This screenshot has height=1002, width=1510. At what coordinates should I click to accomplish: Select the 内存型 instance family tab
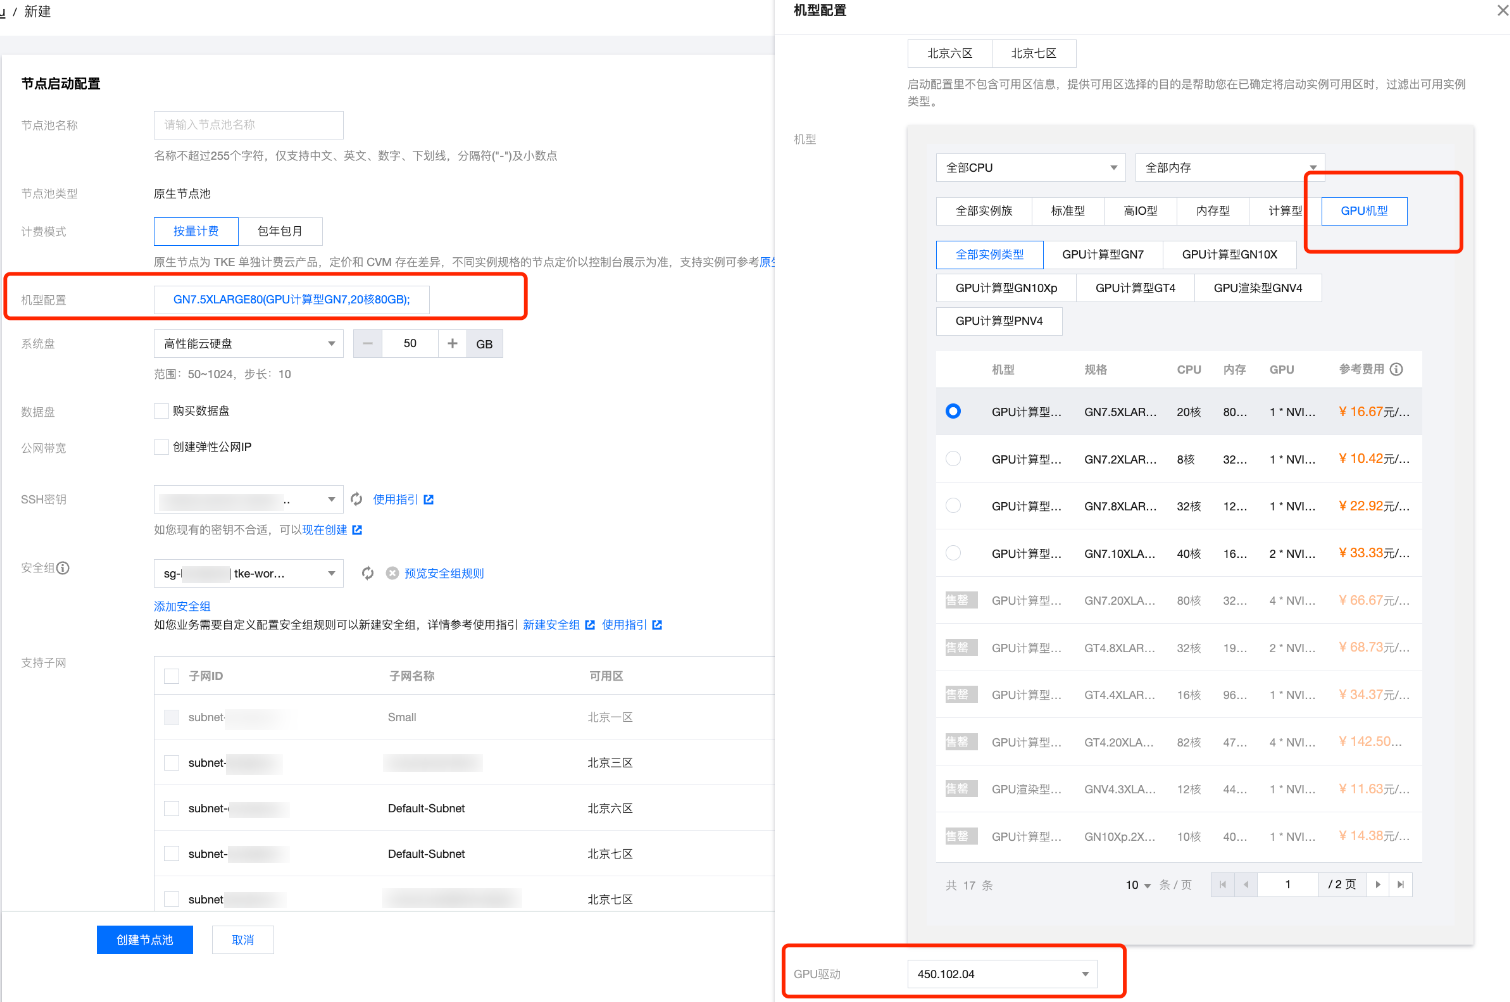pyautogui.click(x=1213, y=211)
